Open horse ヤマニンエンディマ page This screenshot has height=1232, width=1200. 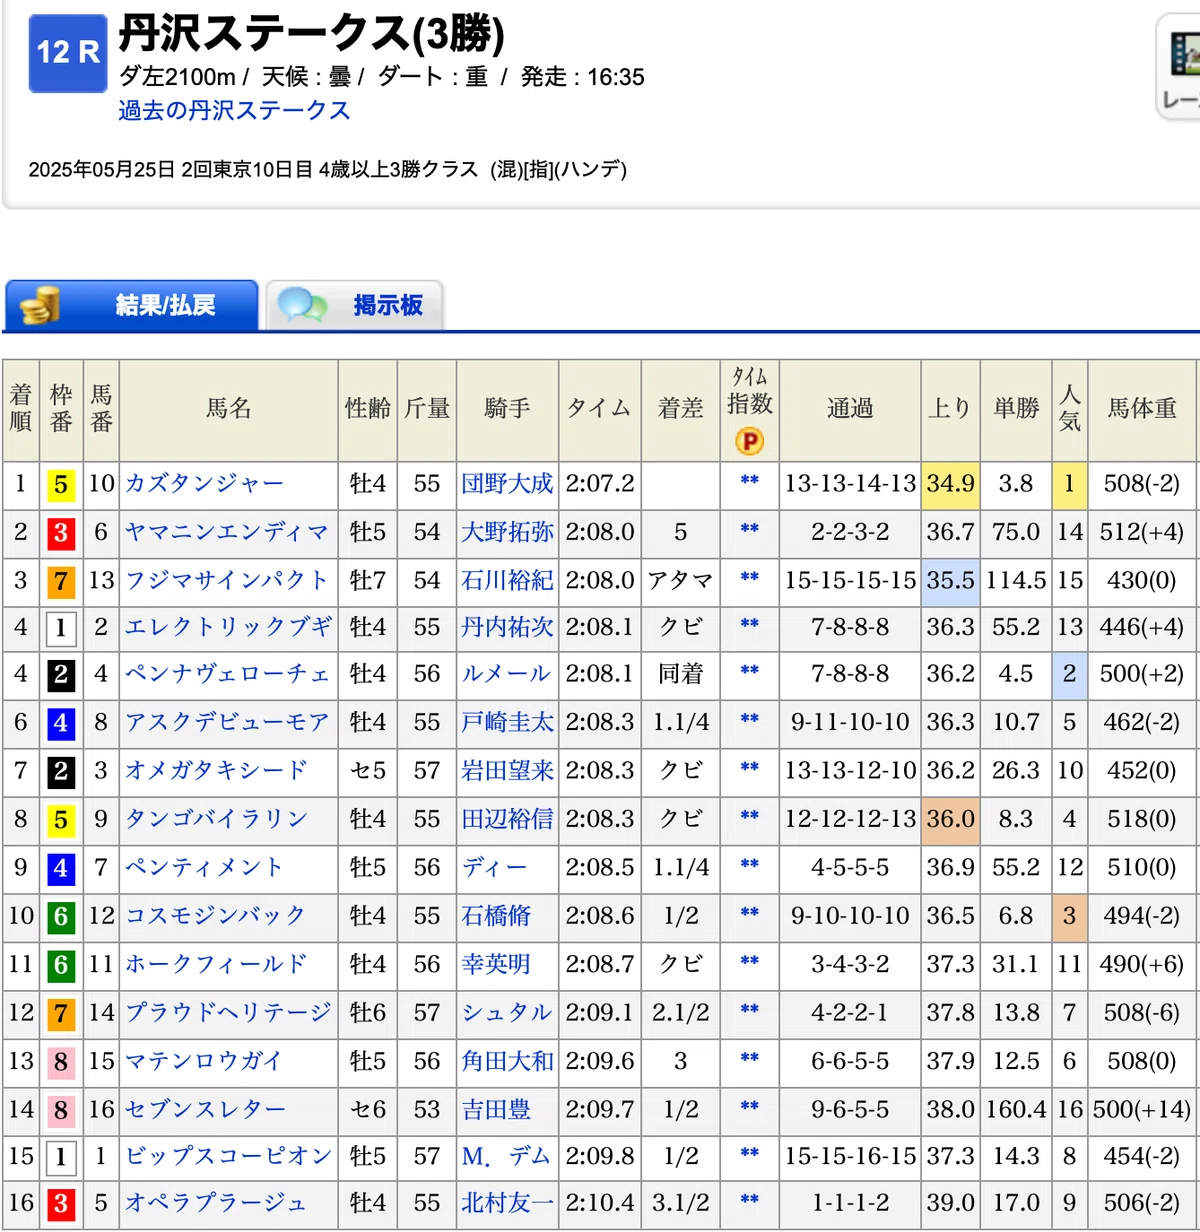(x=227, y=532)
